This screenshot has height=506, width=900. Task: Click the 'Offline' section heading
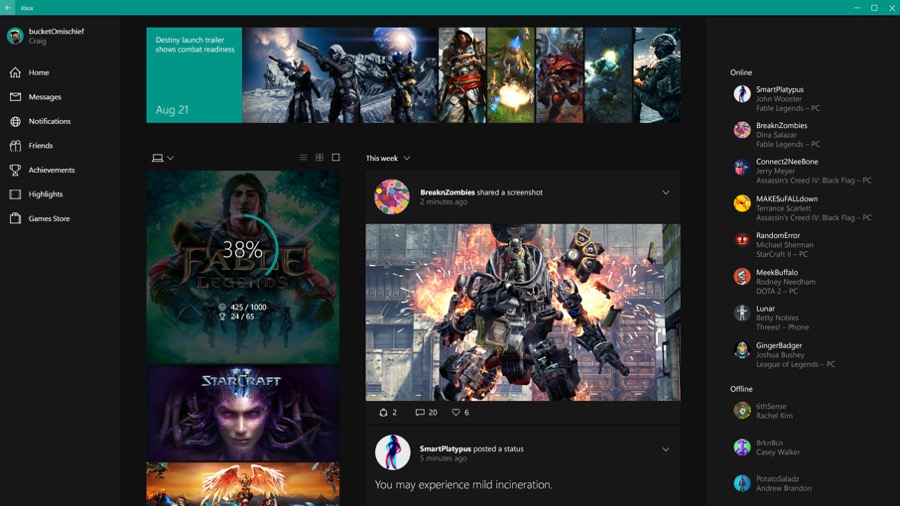[x=741, y=389]
